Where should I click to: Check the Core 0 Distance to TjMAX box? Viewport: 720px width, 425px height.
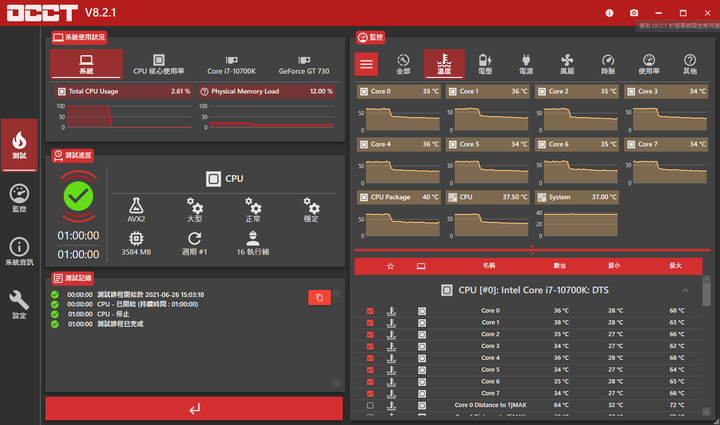coord(370,405)
